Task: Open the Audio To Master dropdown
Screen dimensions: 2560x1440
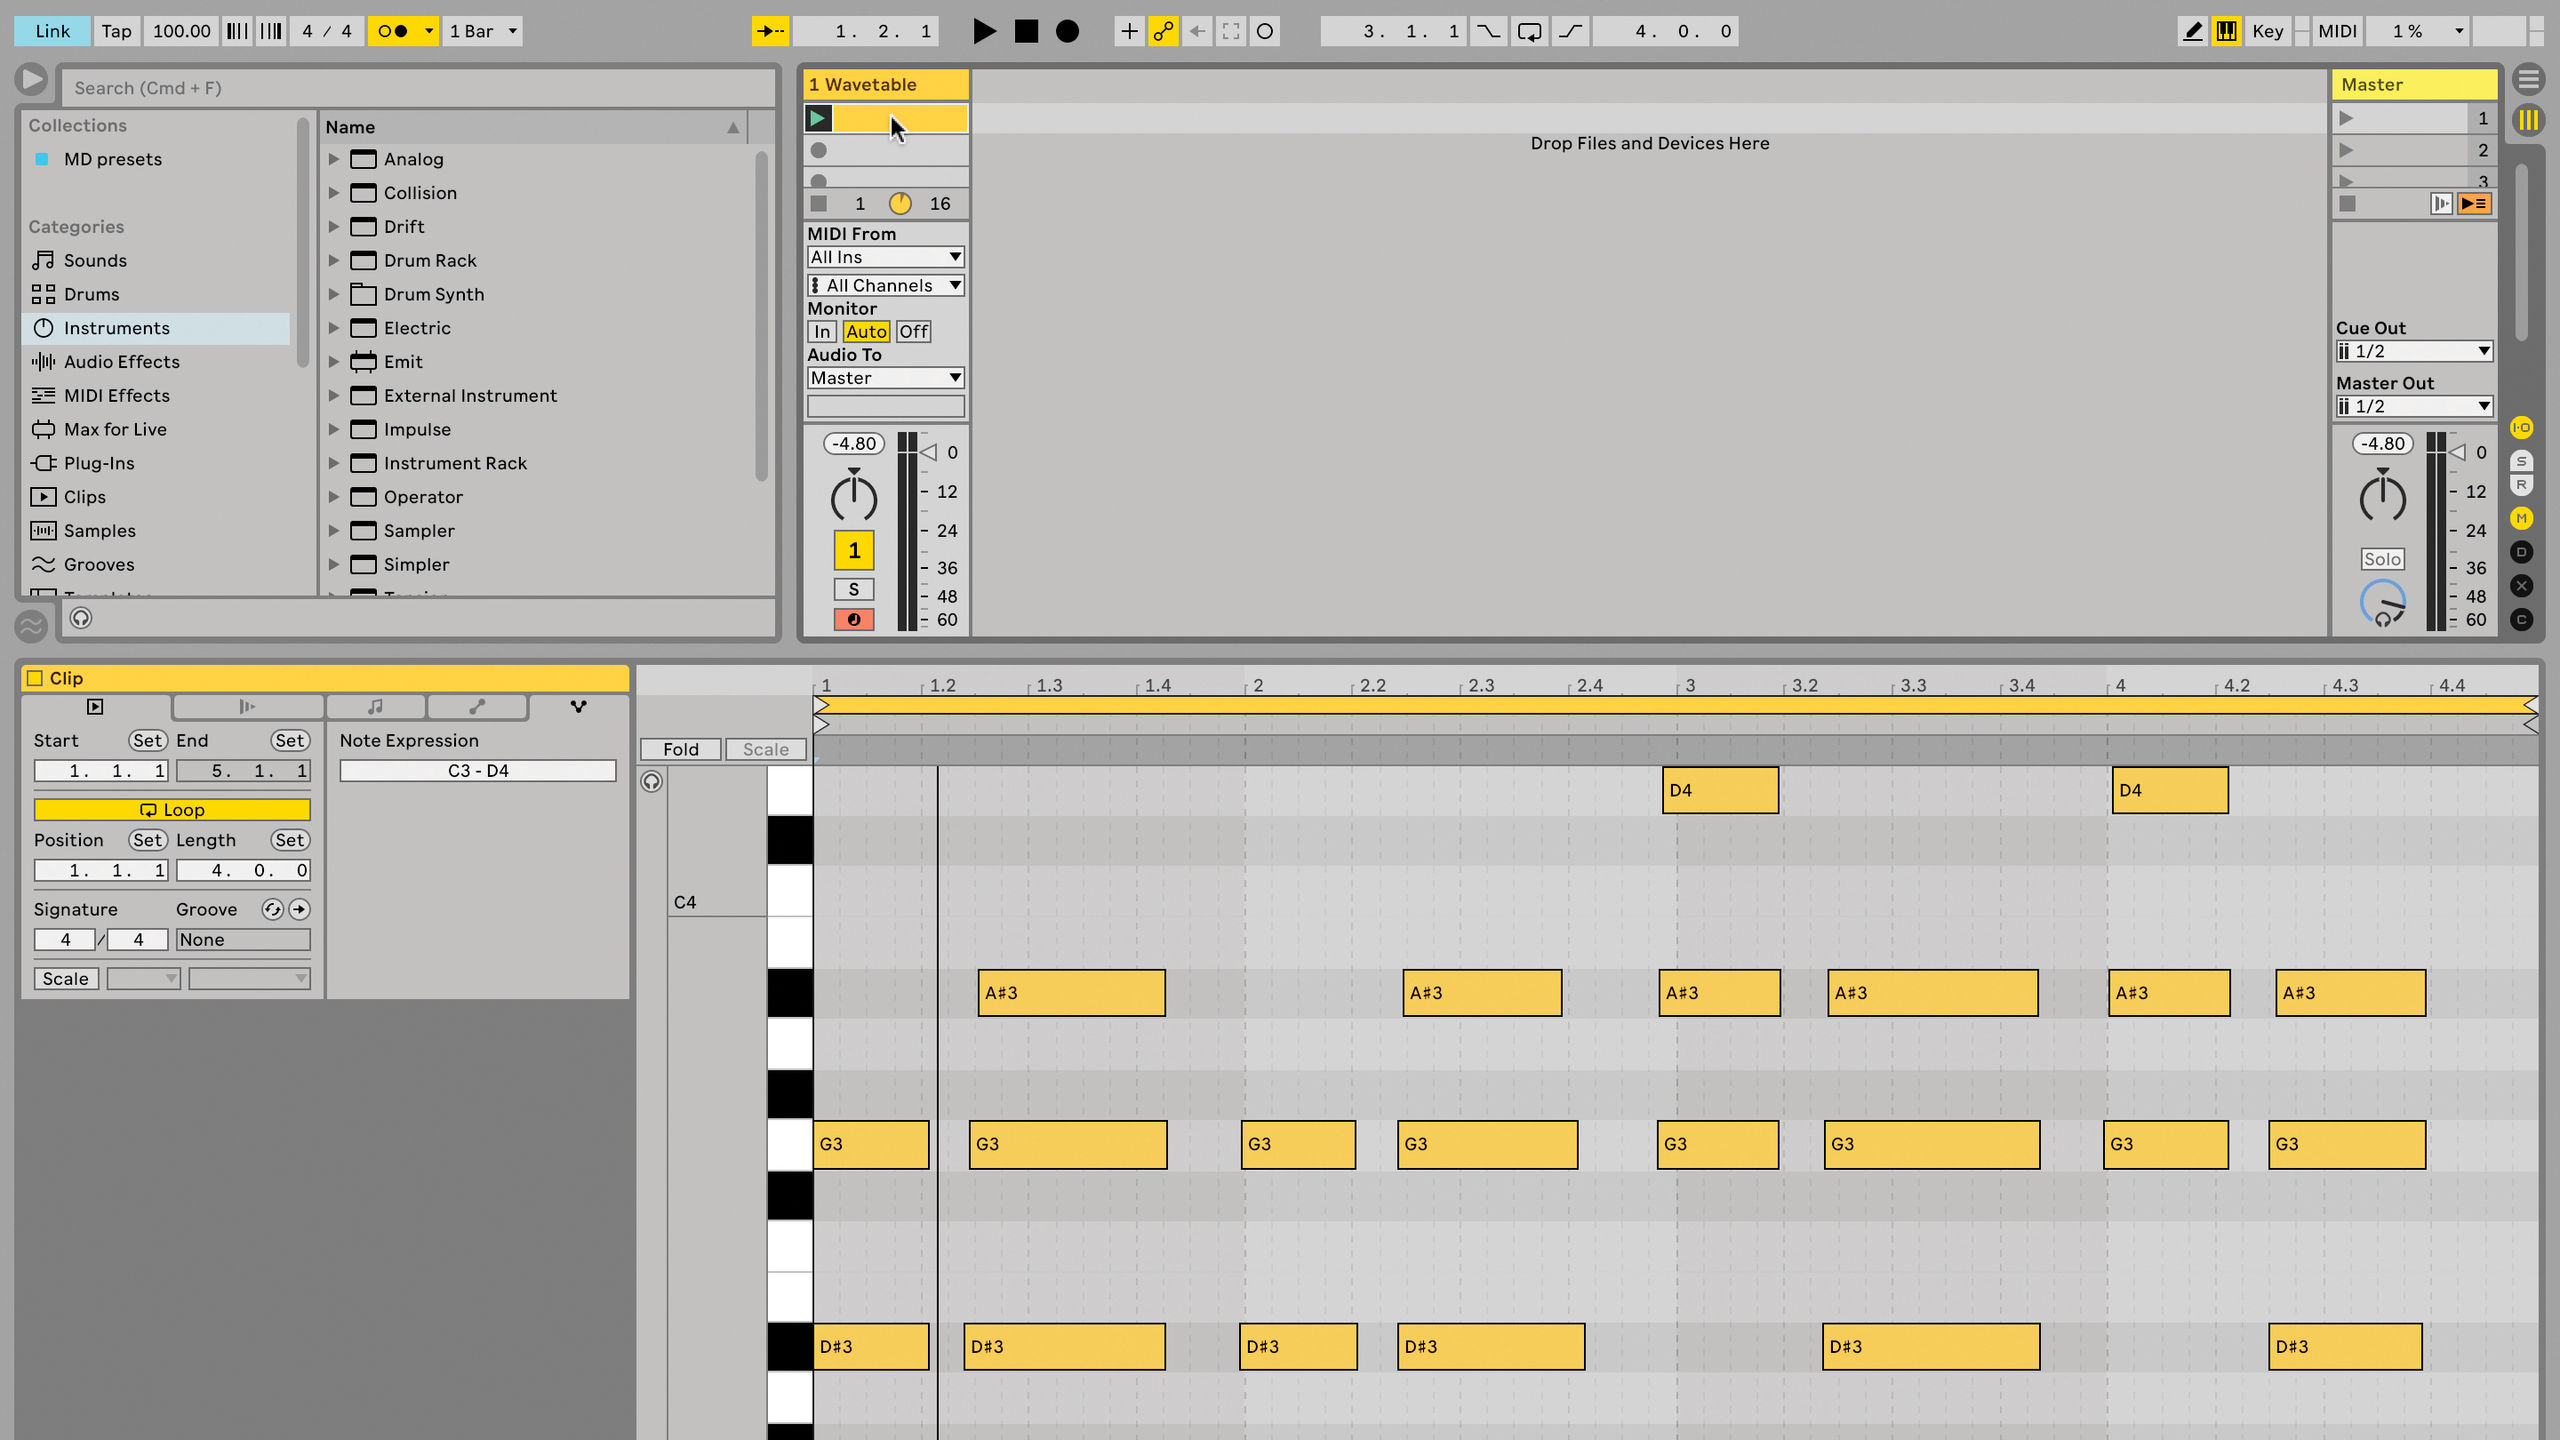Action: click(x=884, y=378)
